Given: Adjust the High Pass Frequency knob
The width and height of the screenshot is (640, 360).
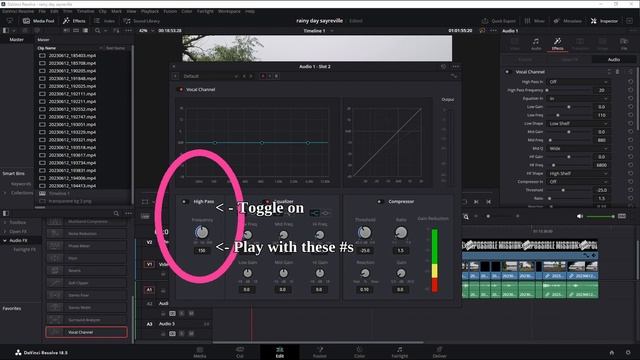Looking at the screenshot, I should pyautogui.click(x=202, y=232).
